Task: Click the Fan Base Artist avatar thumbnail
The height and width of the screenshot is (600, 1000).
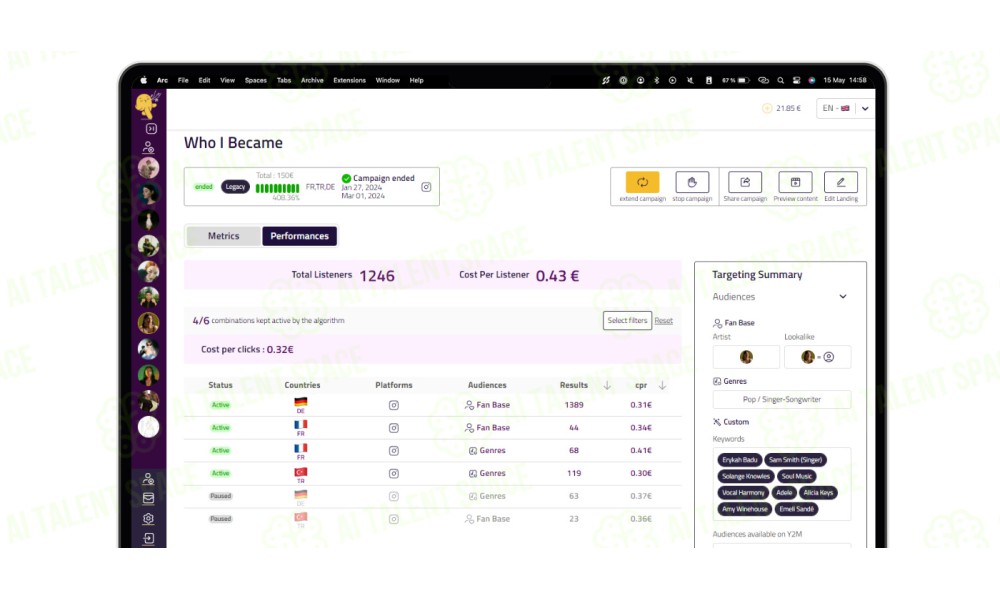Action: 746,357
